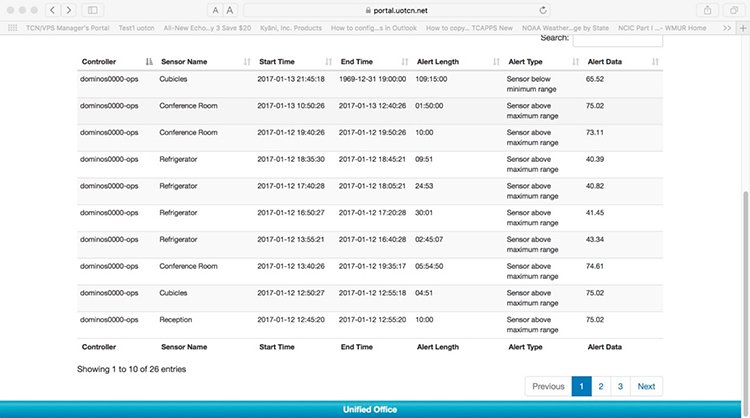Select the Reception sensor name cell
The height and width of the screenshot is (418, 750).
point(176,320)
